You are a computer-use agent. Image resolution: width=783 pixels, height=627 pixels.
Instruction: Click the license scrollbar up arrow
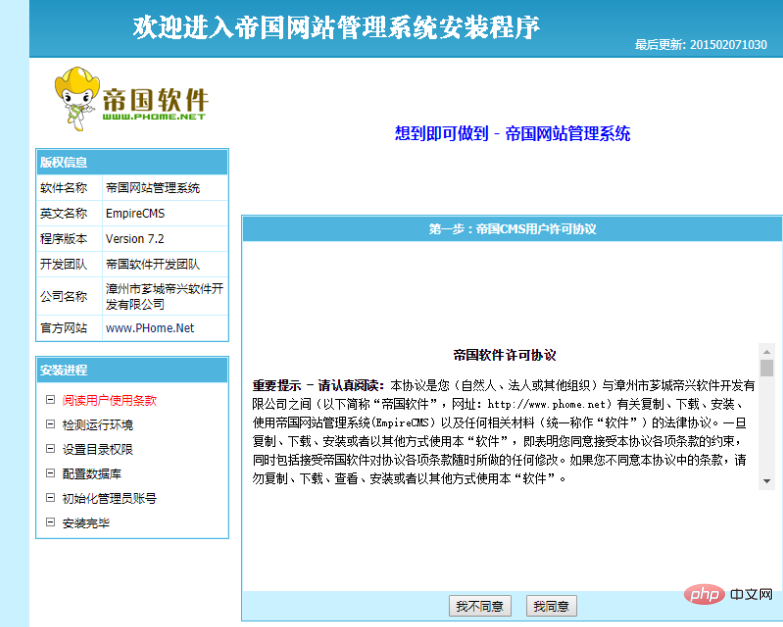pos(766,352)
